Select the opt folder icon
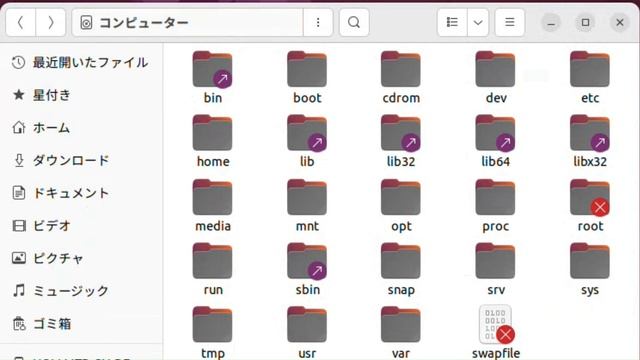The image size is (640, 360). [x=401, y=198]
